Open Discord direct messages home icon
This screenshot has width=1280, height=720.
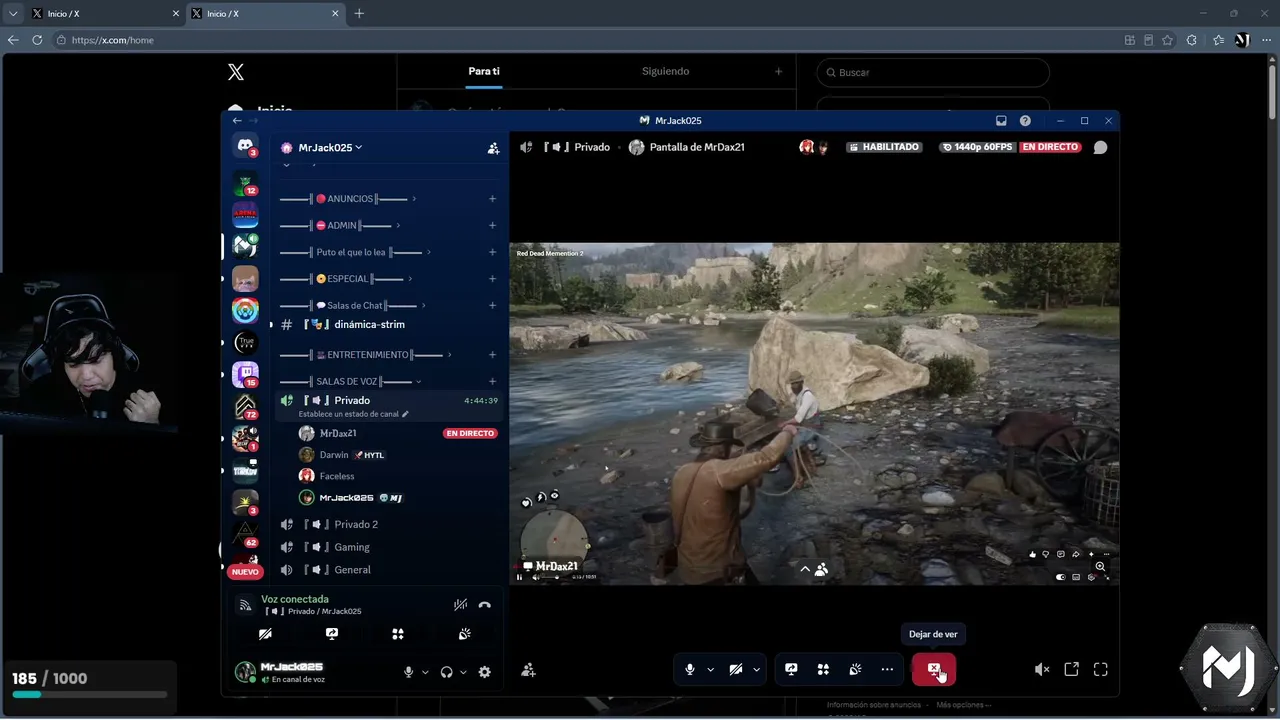(245, 146)
